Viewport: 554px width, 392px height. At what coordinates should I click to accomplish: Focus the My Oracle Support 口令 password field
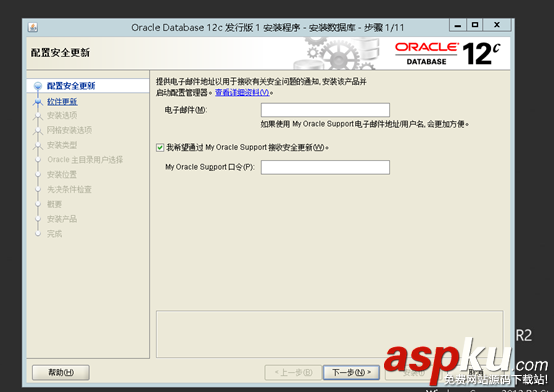tap(325, 167)
